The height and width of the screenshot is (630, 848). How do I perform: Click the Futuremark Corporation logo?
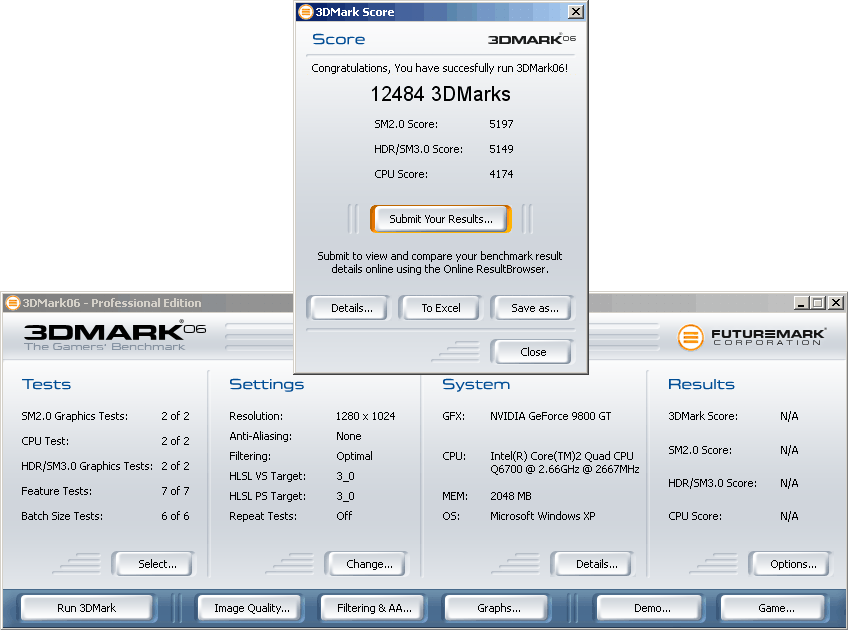[x=752, y=337]
